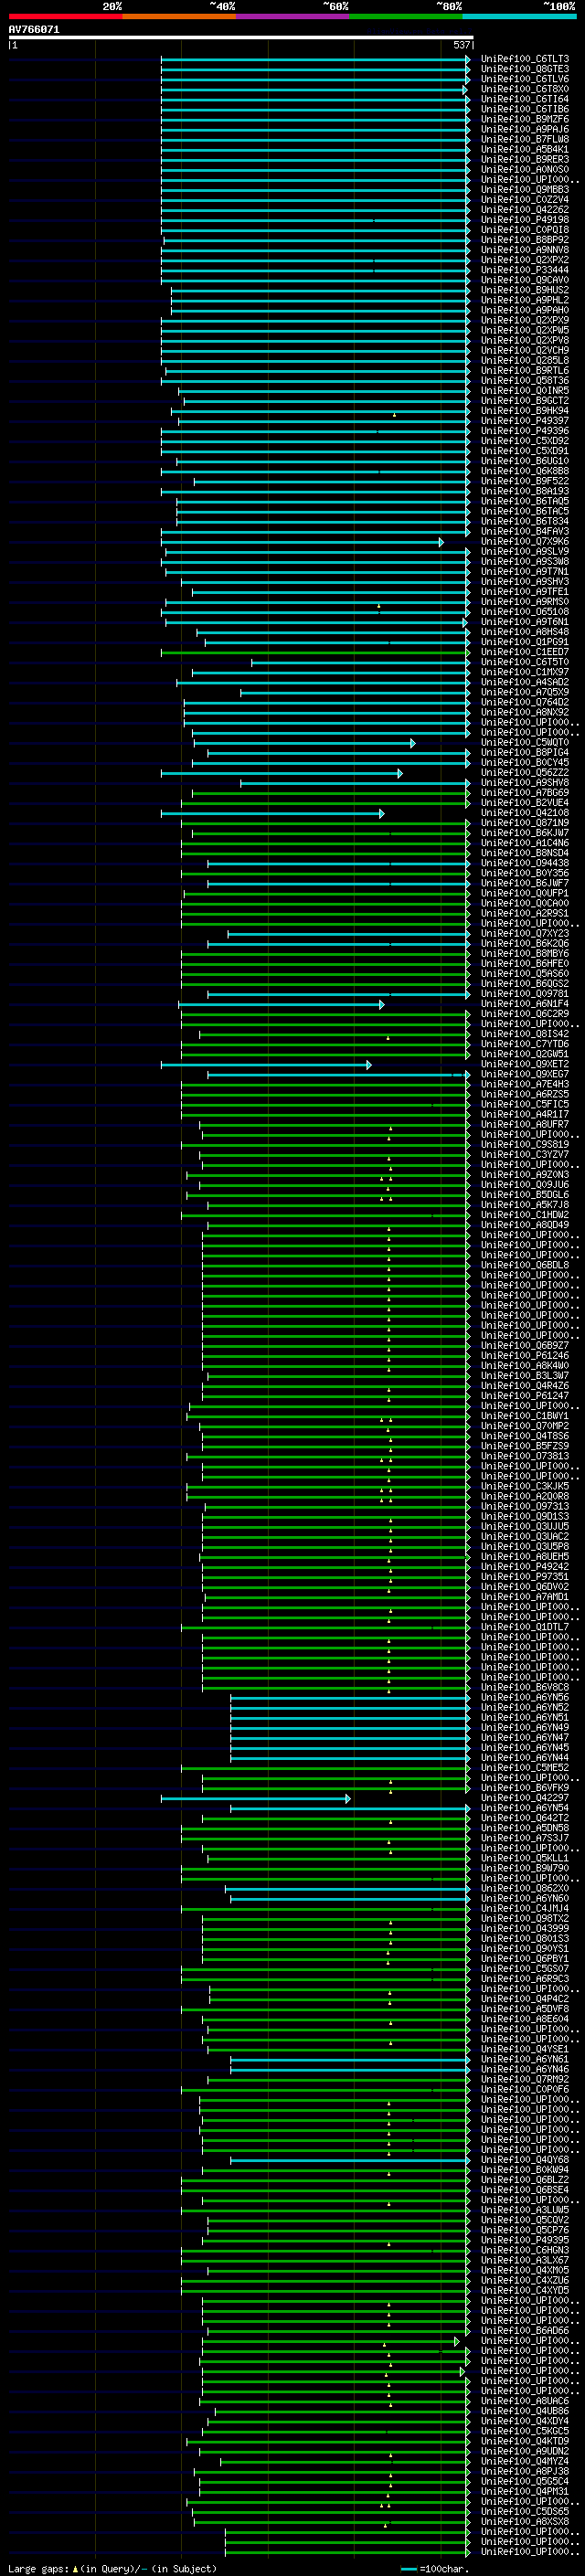Click the short cyan alignment bar for Q7X9K6

pos(302,542)
